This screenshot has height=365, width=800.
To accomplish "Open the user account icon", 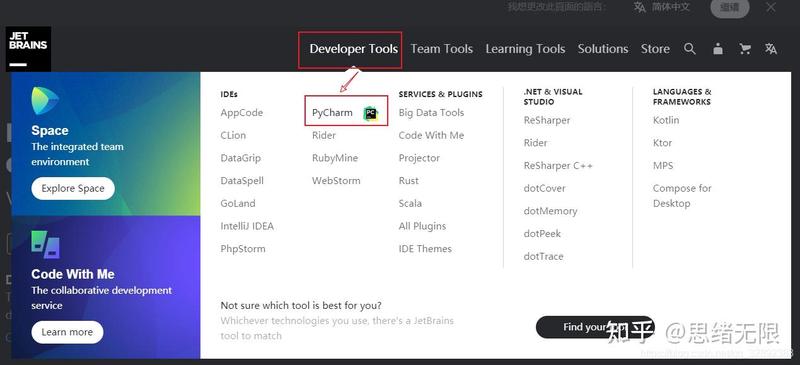I will coord(718,49).
